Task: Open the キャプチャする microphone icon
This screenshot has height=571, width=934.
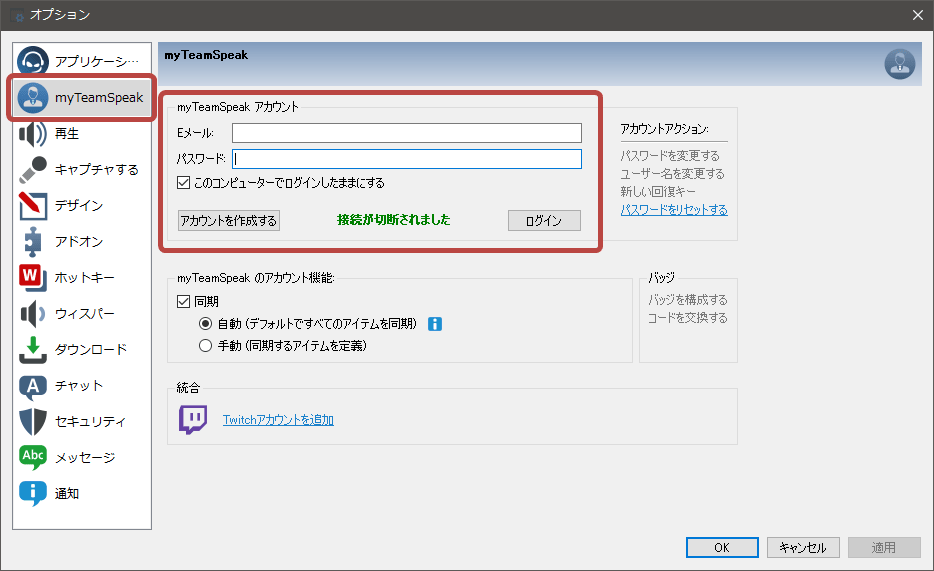Action: [x=33, y=170]
